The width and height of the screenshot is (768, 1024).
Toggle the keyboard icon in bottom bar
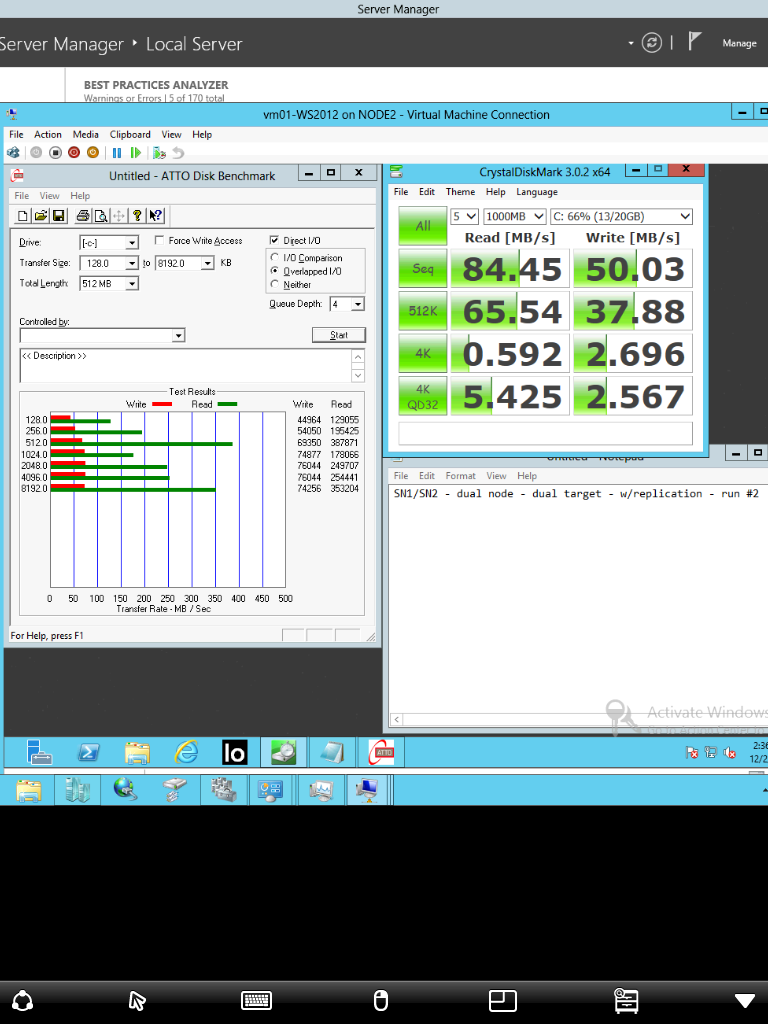coord(257,1000)
